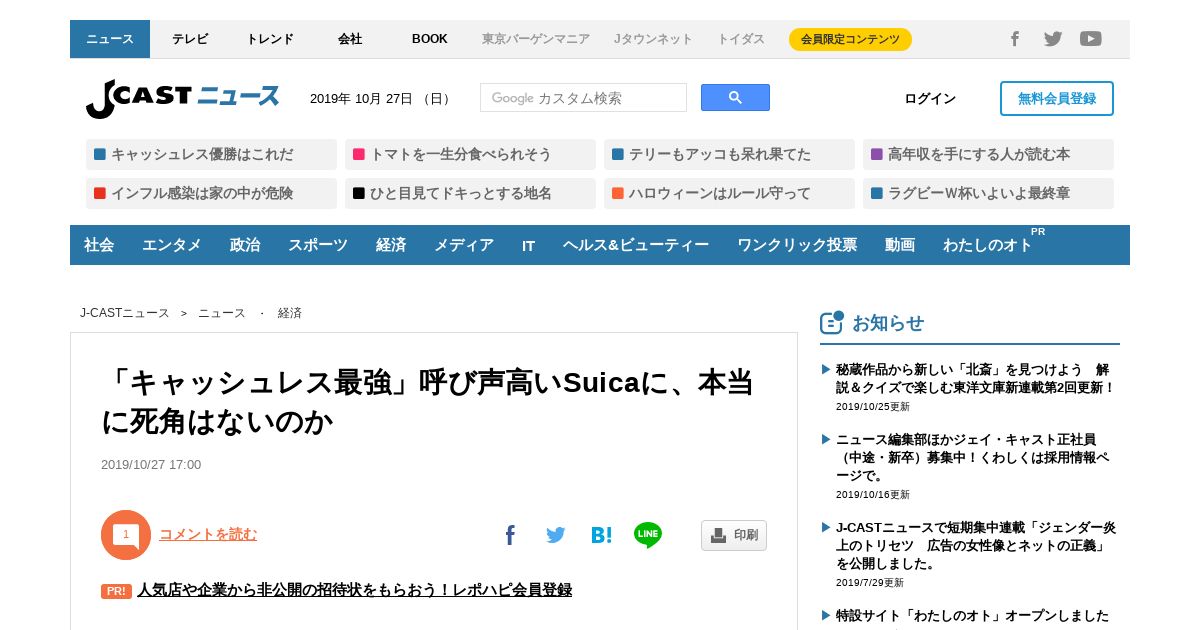This screenshot has width=1200, height=630.
Task: Open Jタウンネット link
Action: coord(653,39)
